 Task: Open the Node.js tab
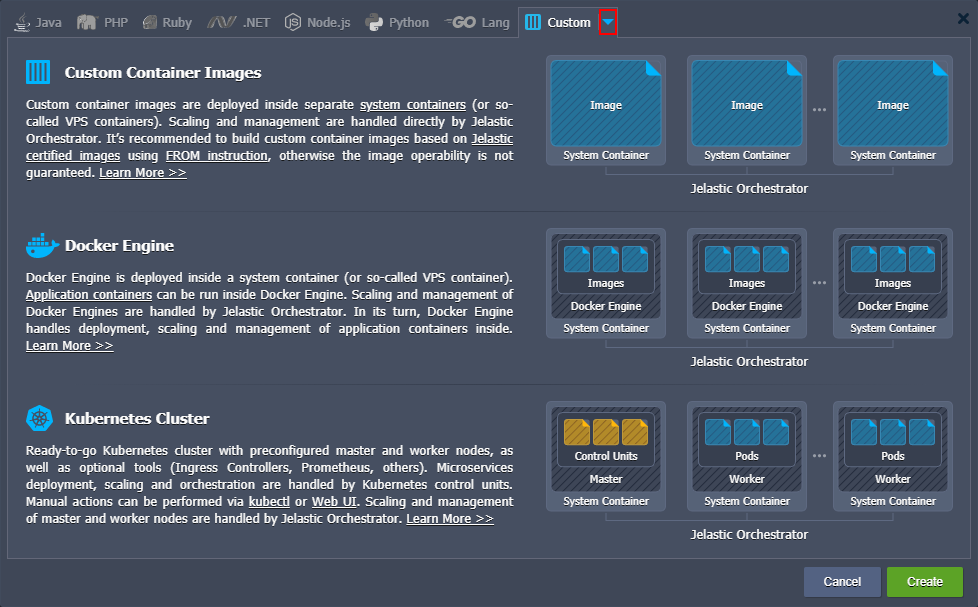click(317, 22)
